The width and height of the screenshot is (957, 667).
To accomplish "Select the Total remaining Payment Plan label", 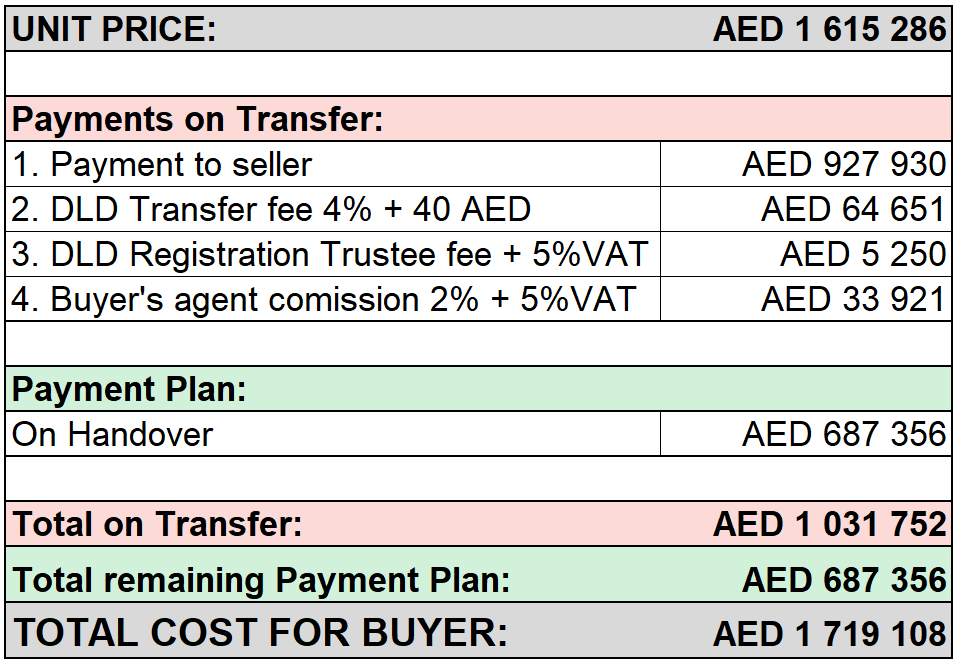I will coord(261,580).
